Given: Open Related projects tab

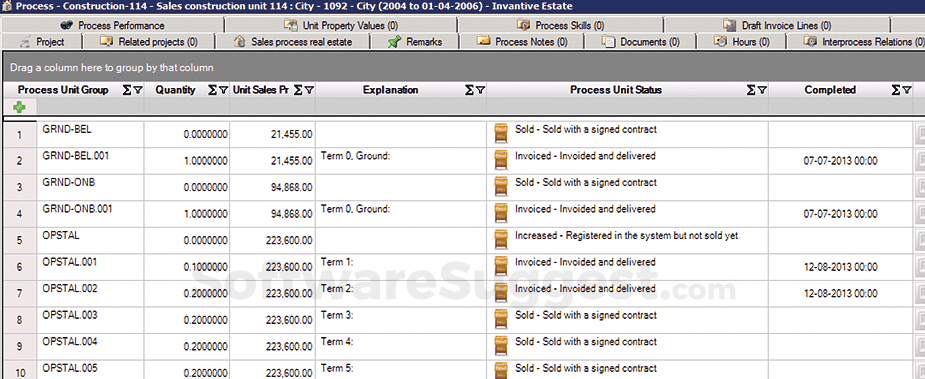Looking at the screenshot, I should coord(148,42).
